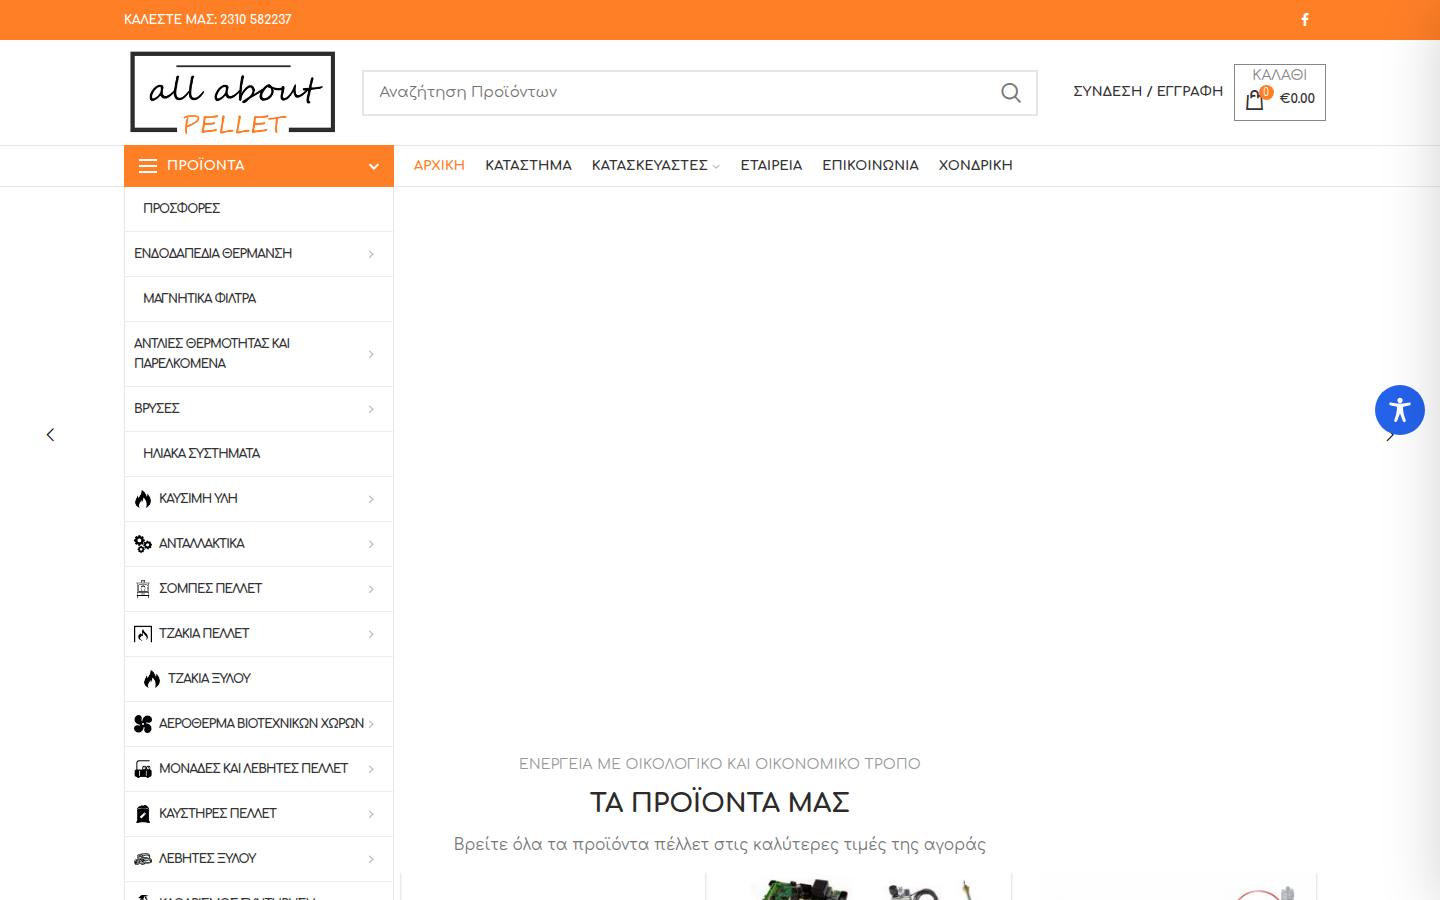
Task: Open the ΕΠΙΚΟΙΝΩΝΙΑ menu item
Action: 870,166
